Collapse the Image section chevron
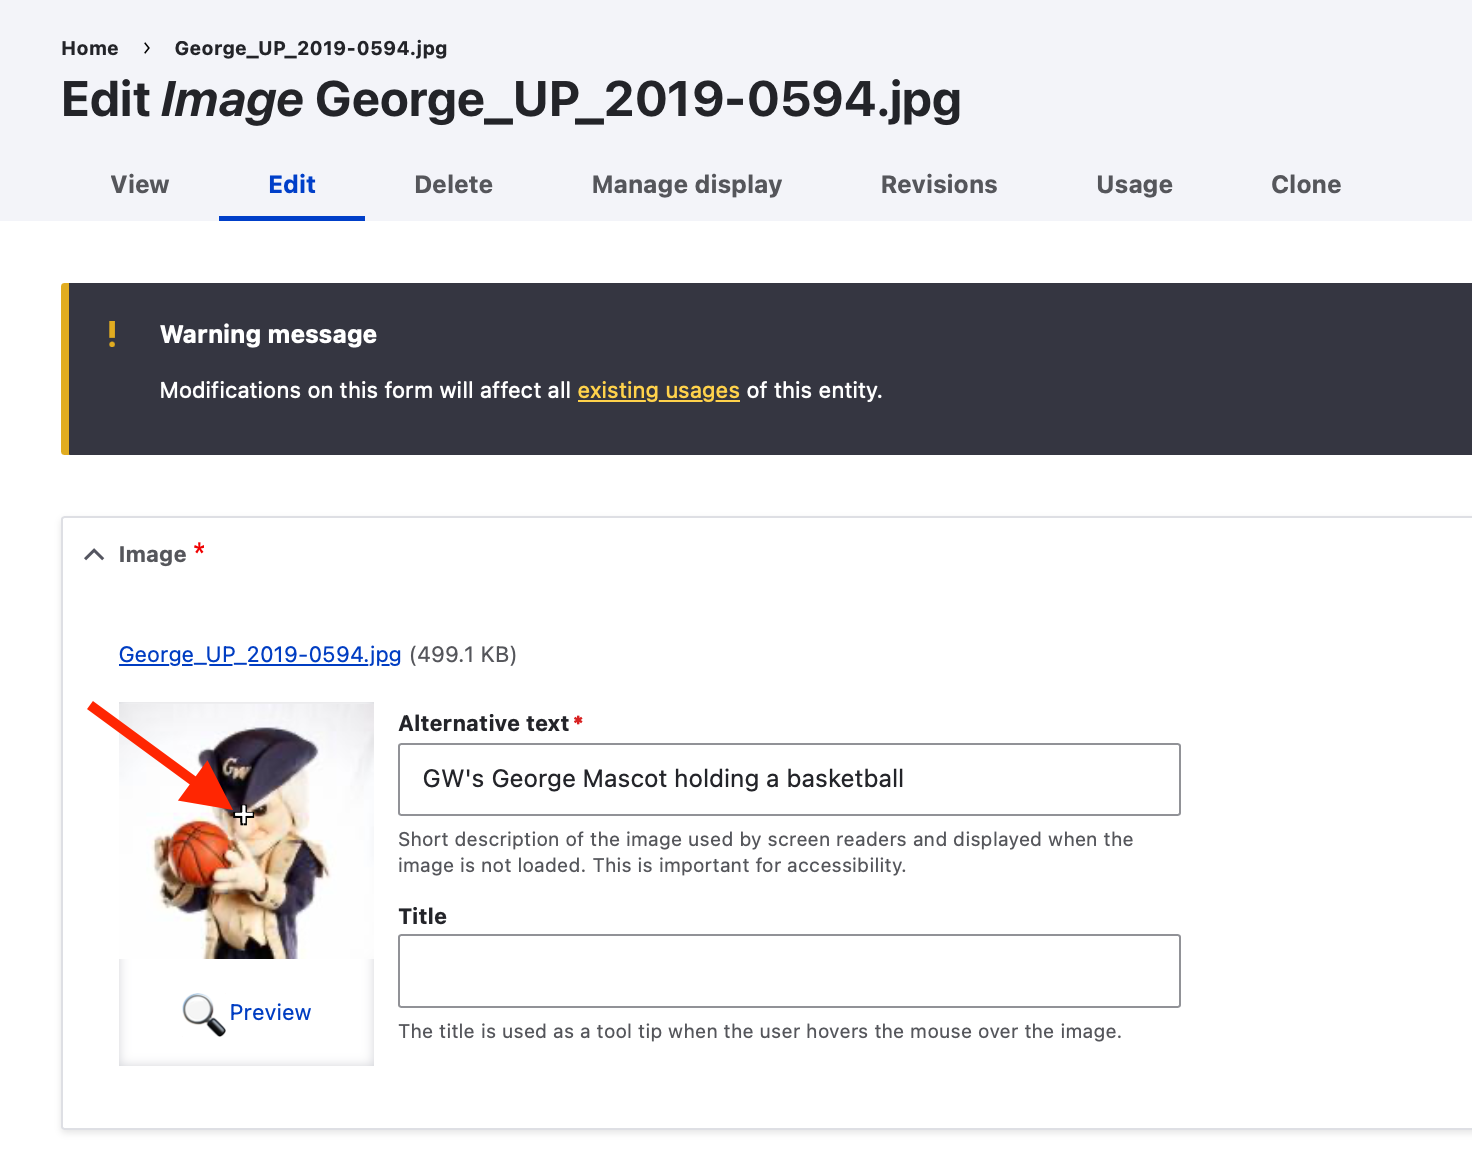 [x=94, y=555]
